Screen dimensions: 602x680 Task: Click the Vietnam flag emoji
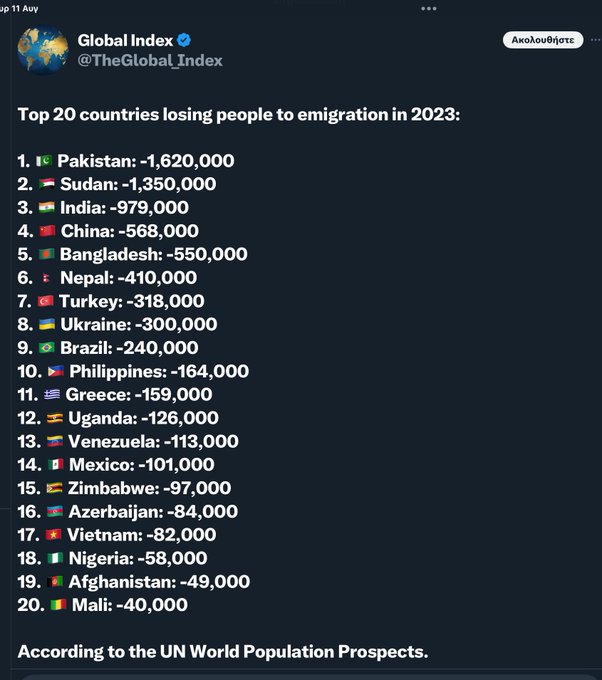(x=53, y=535)
